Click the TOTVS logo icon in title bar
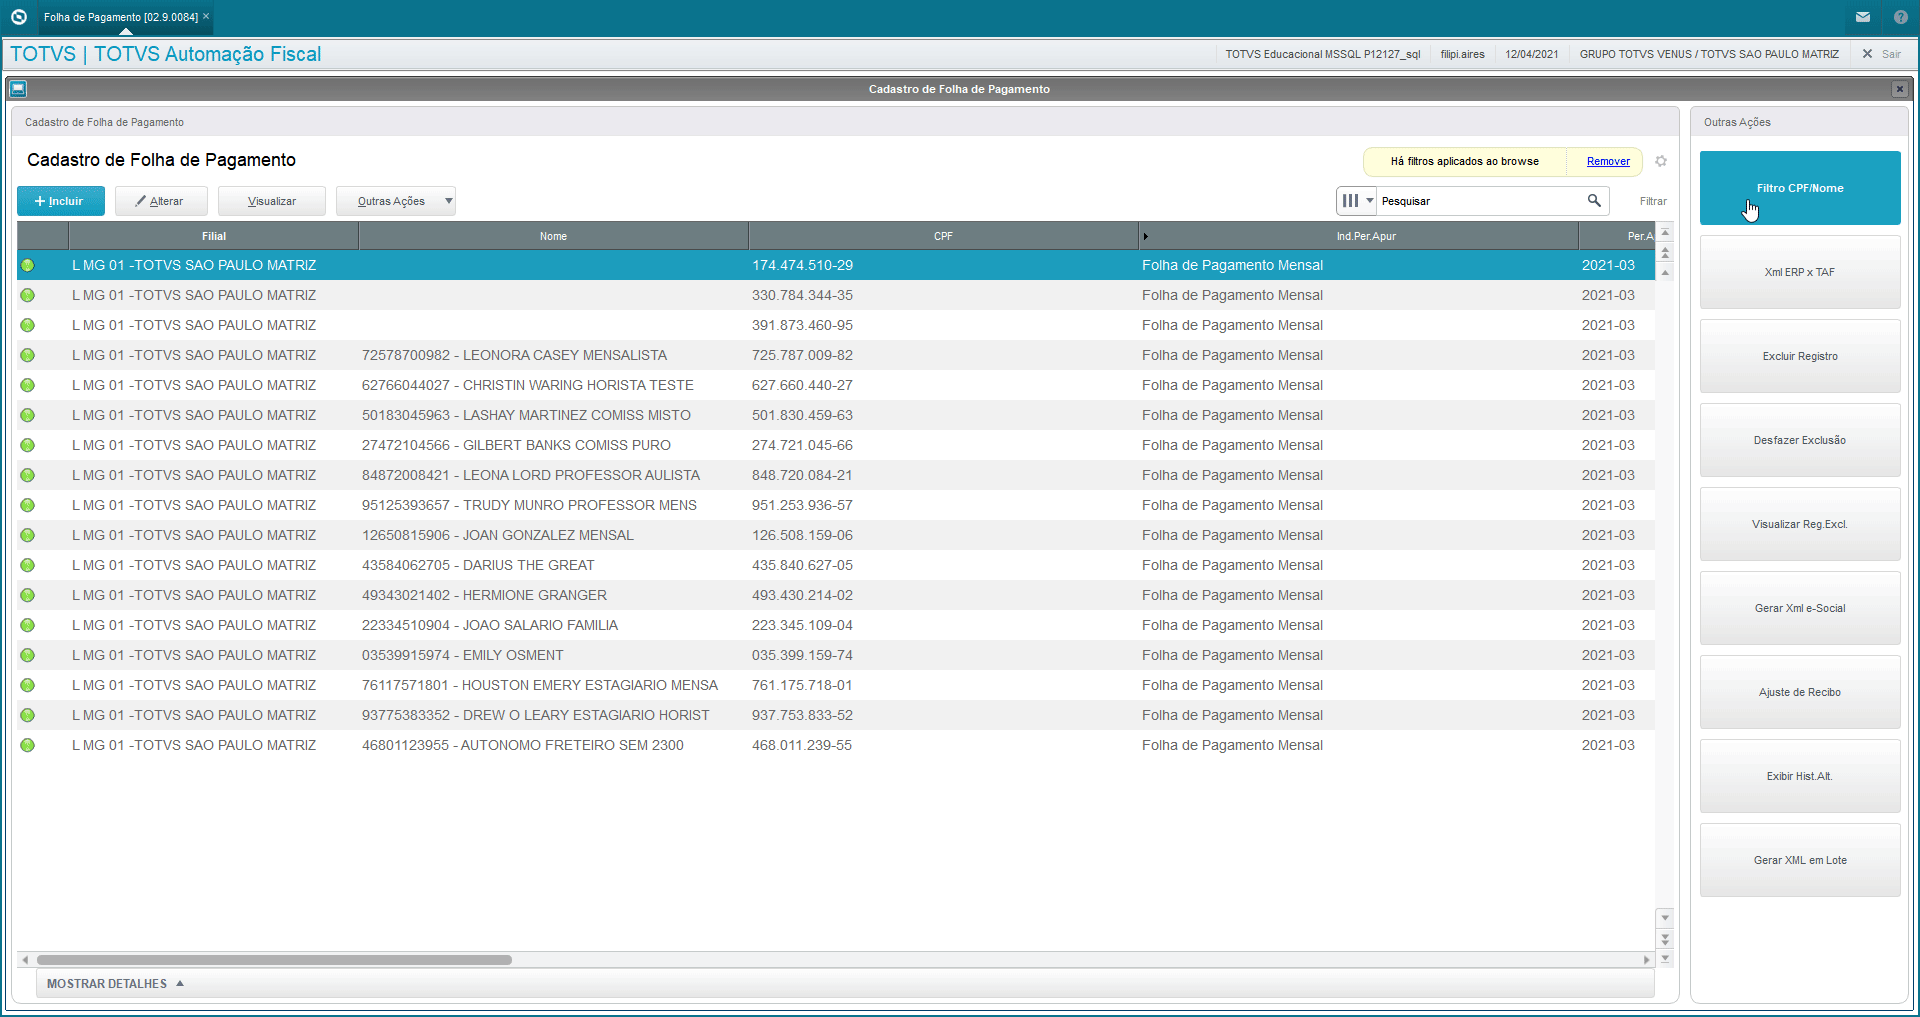Viewport: 1920px width, 1017px height. (x=18, y=17)
